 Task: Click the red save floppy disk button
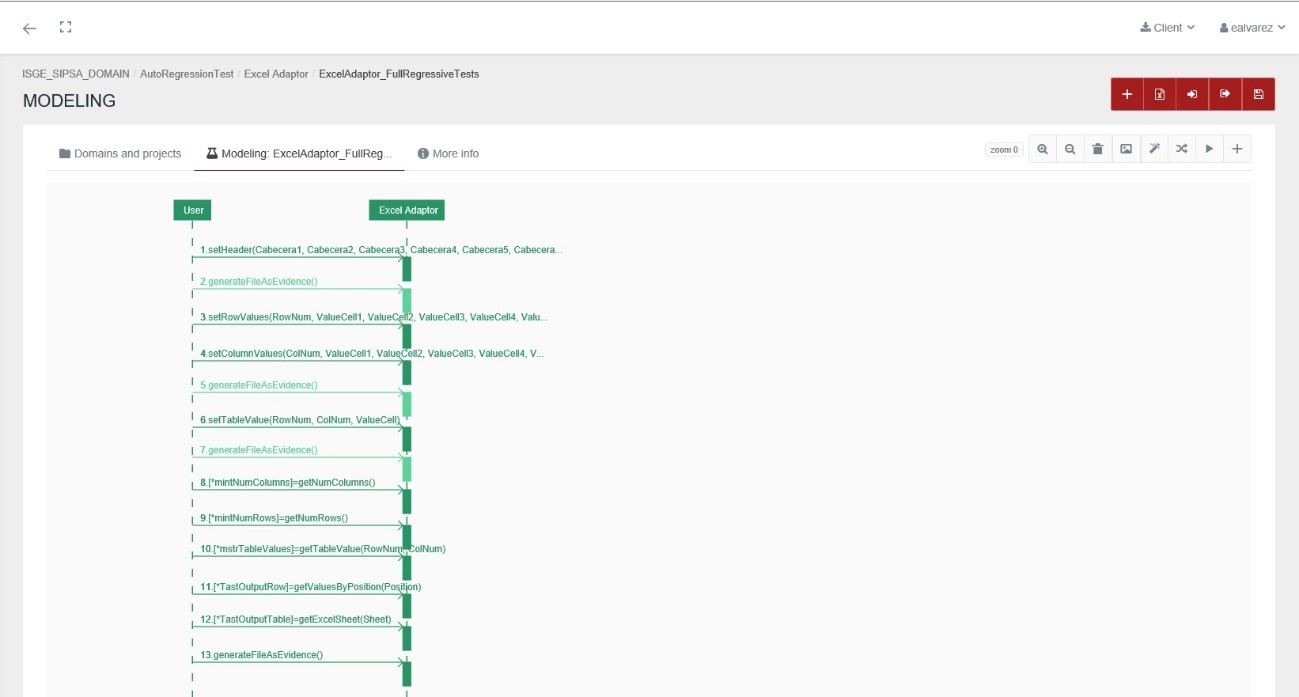tap(1258, 94)
